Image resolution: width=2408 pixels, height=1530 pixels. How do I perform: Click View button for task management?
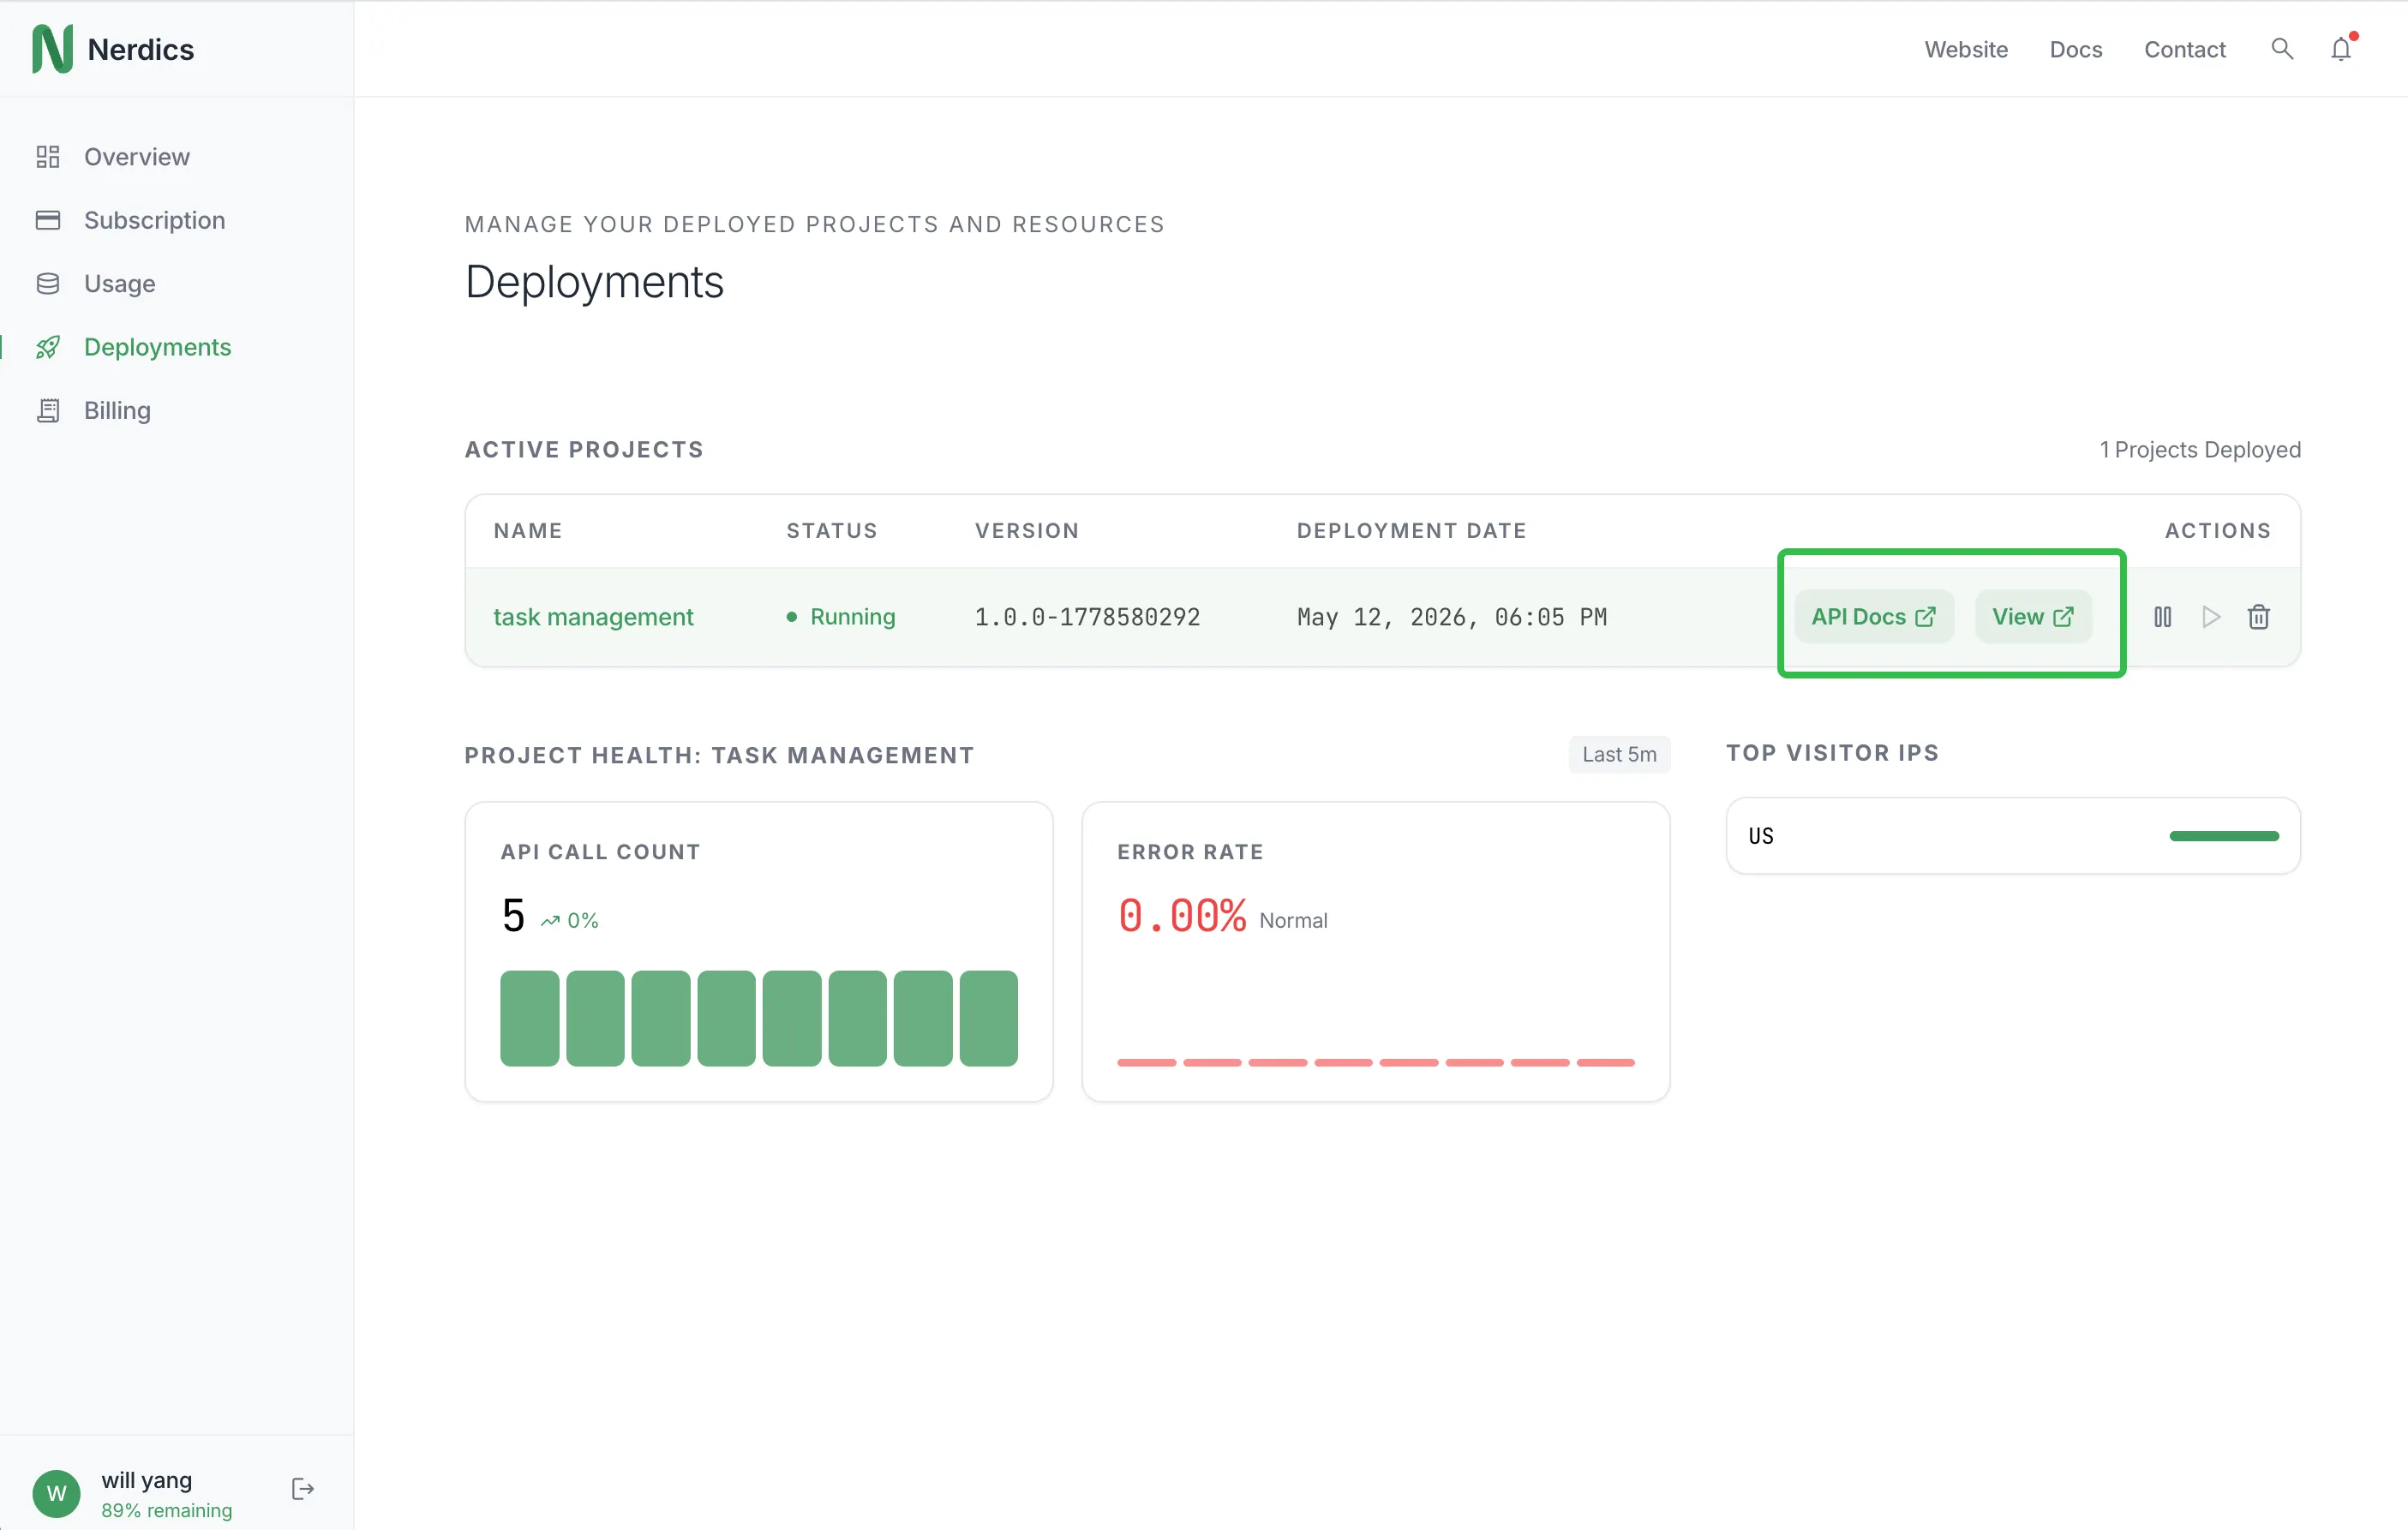[x=2033, y=617]
